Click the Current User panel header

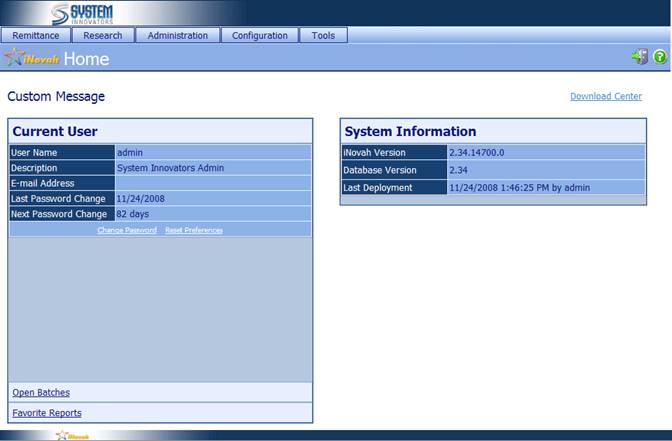(55, 131)
